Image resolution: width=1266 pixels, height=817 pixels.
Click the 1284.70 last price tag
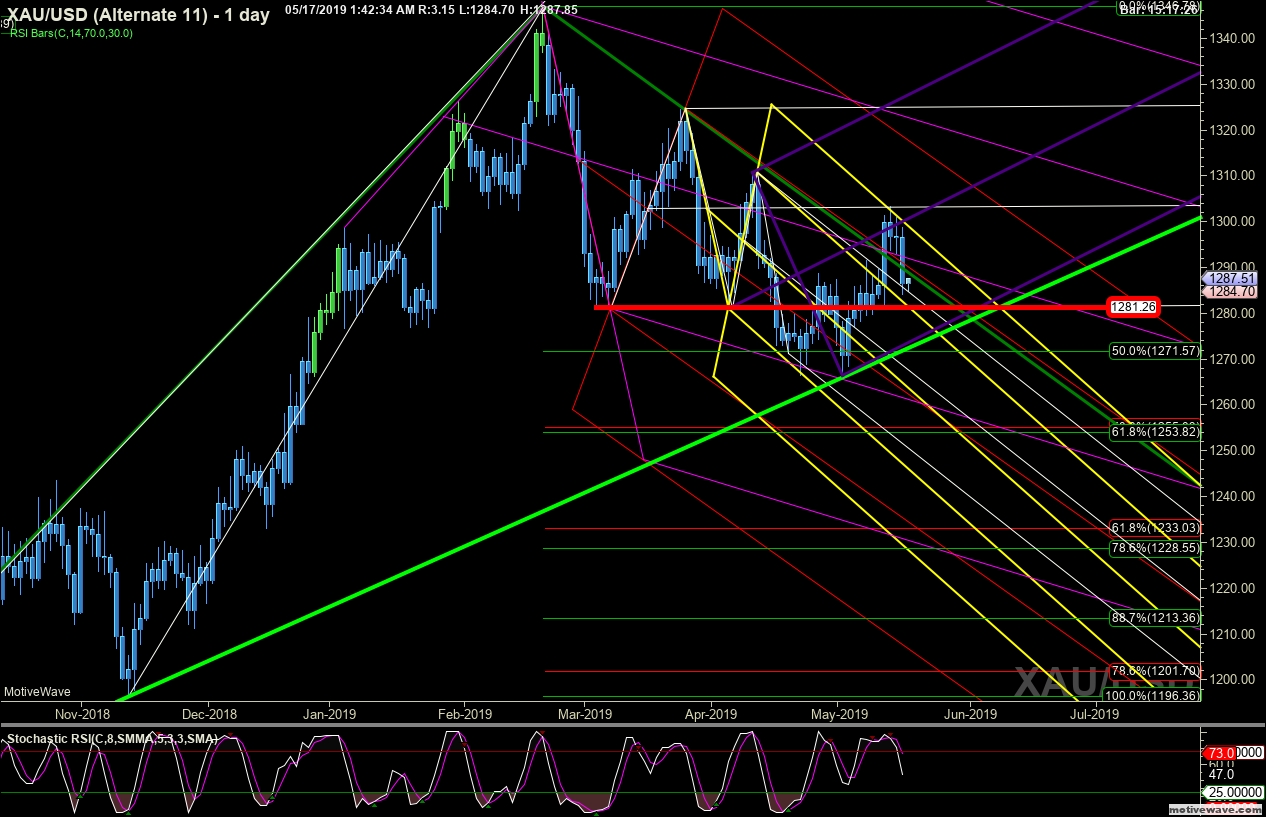point(1231,292)
